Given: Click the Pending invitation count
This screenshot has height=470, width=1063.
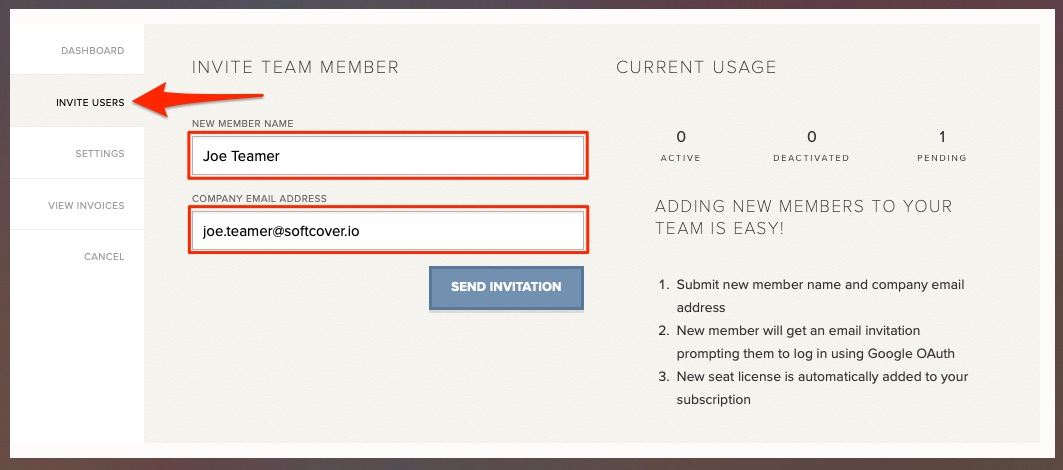Looking at the screenshot, I should [x=942, y=137].
